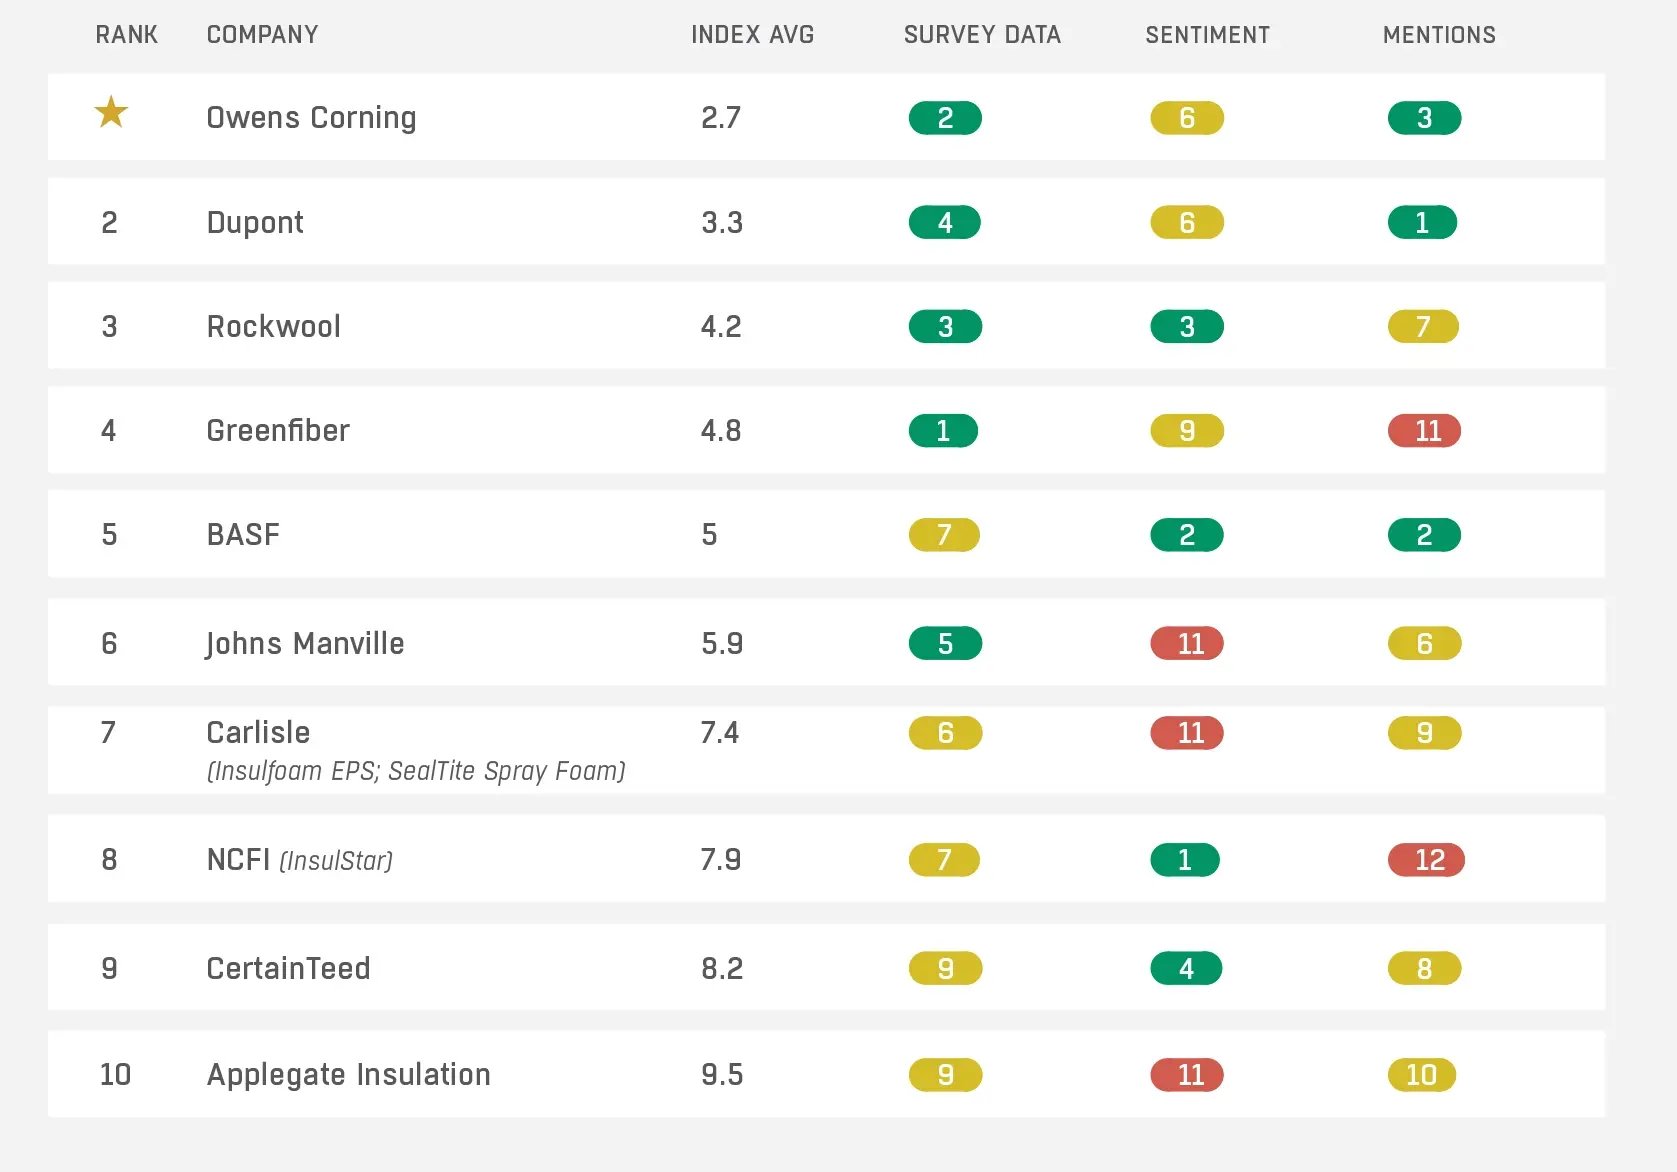Click Dupont's green mentions badge 1

pos(1422,222)
